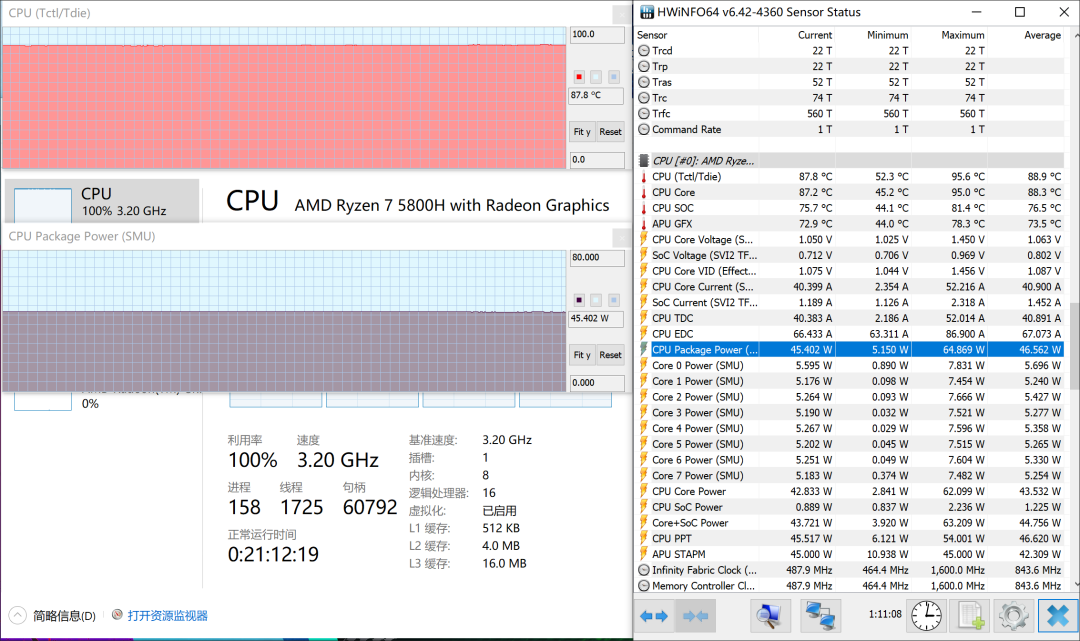Select the CPU Core Power row

[849, 492]
